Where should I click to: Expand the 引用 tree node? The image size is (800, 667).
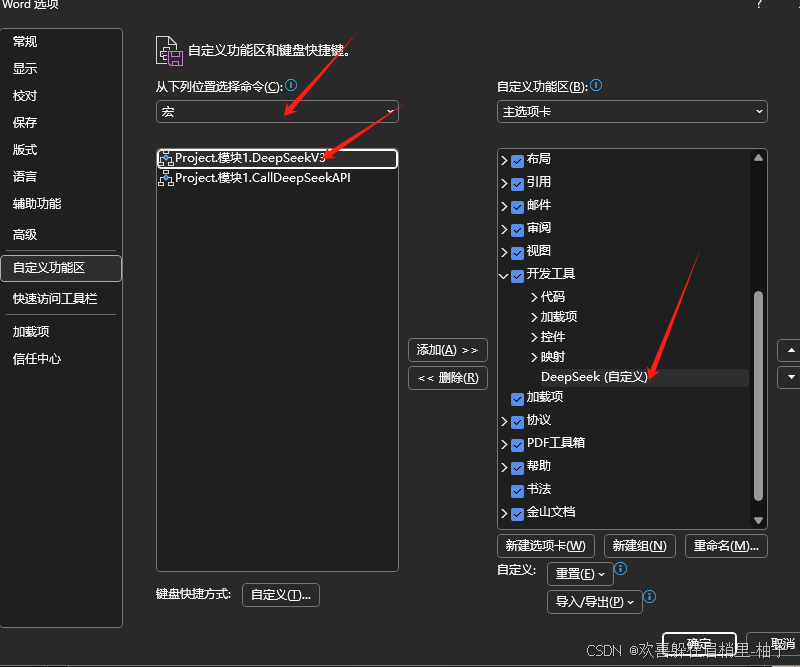504,184
